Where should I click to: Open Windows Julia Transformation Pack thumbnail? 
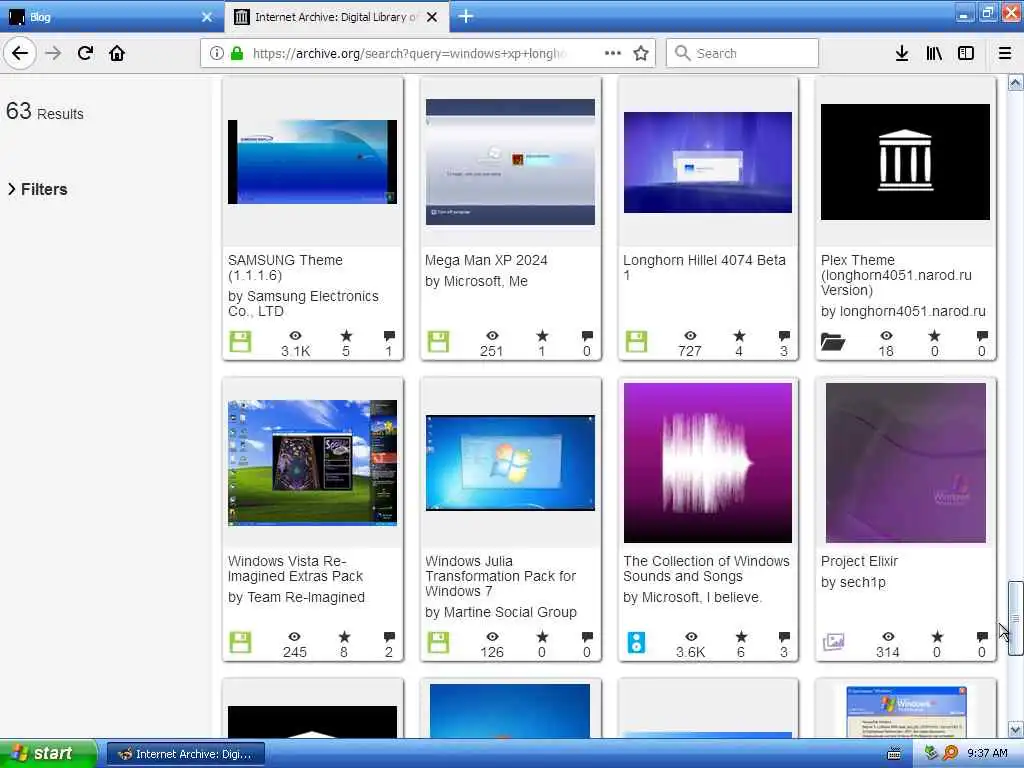[510, 462]
